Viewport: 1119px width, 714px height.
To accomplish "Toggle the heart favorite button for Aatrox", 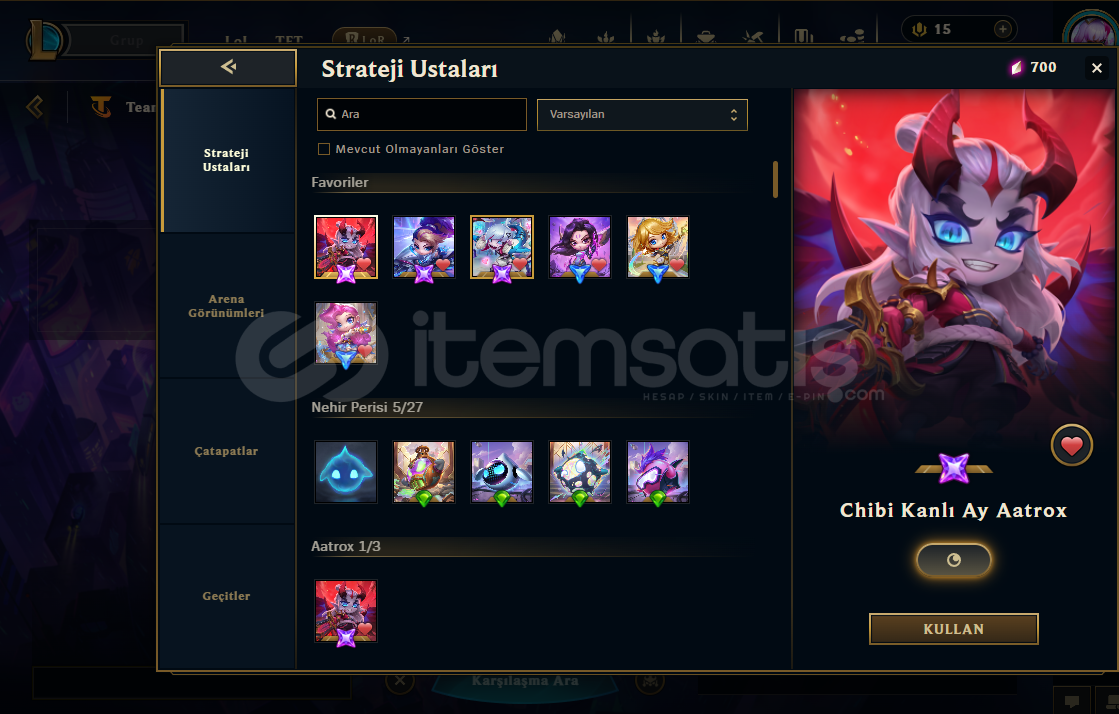I will click(1071, 446).
